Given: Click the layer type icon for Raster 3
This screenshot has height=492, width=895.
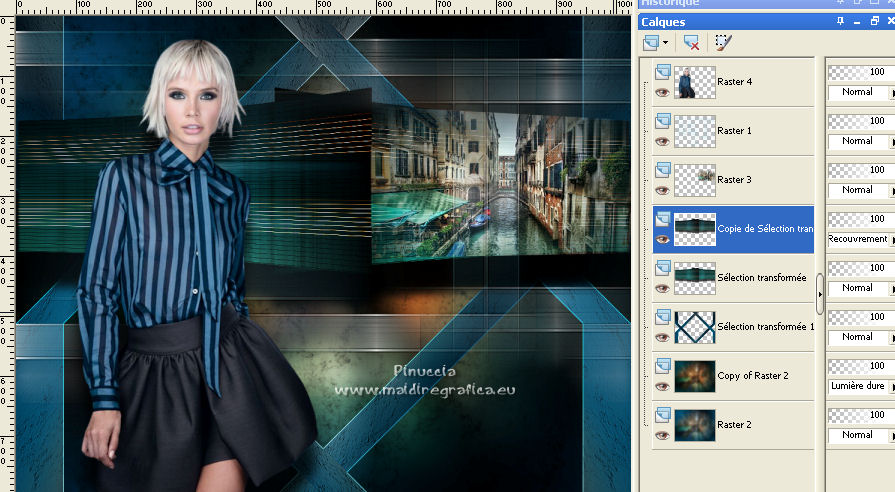Looking at the screenshot, I should tap(662, 170).
